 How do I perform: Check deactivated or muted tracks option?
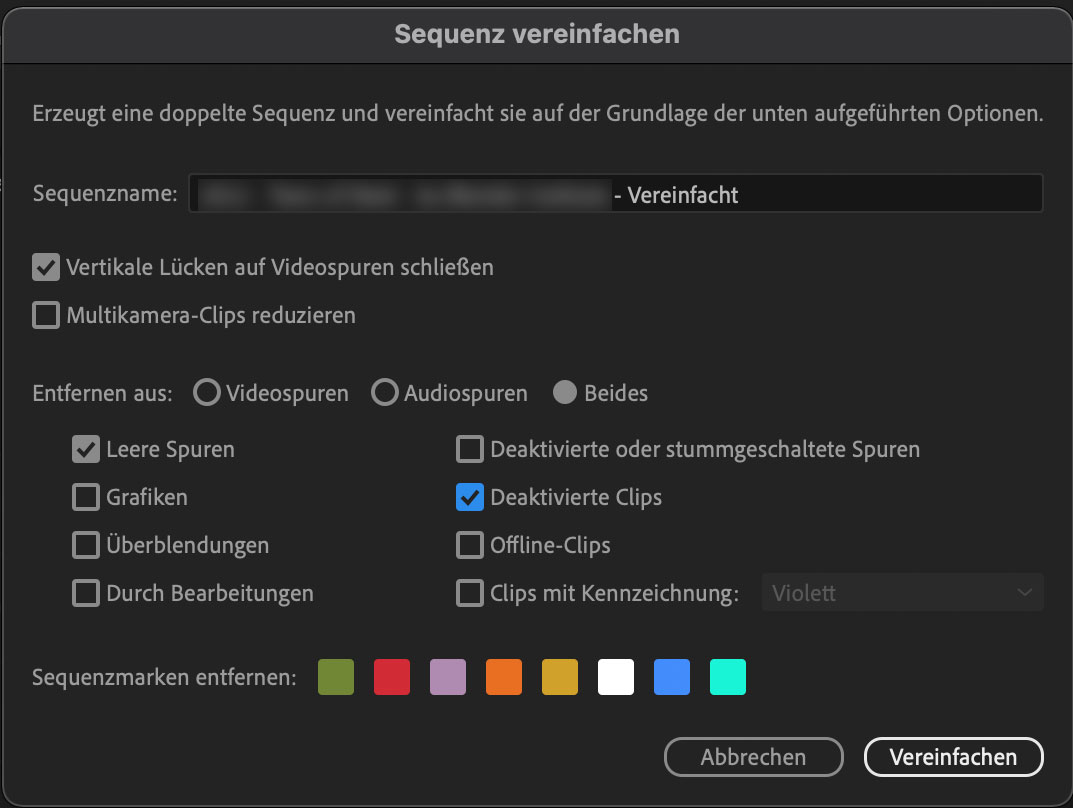[469, 449]
